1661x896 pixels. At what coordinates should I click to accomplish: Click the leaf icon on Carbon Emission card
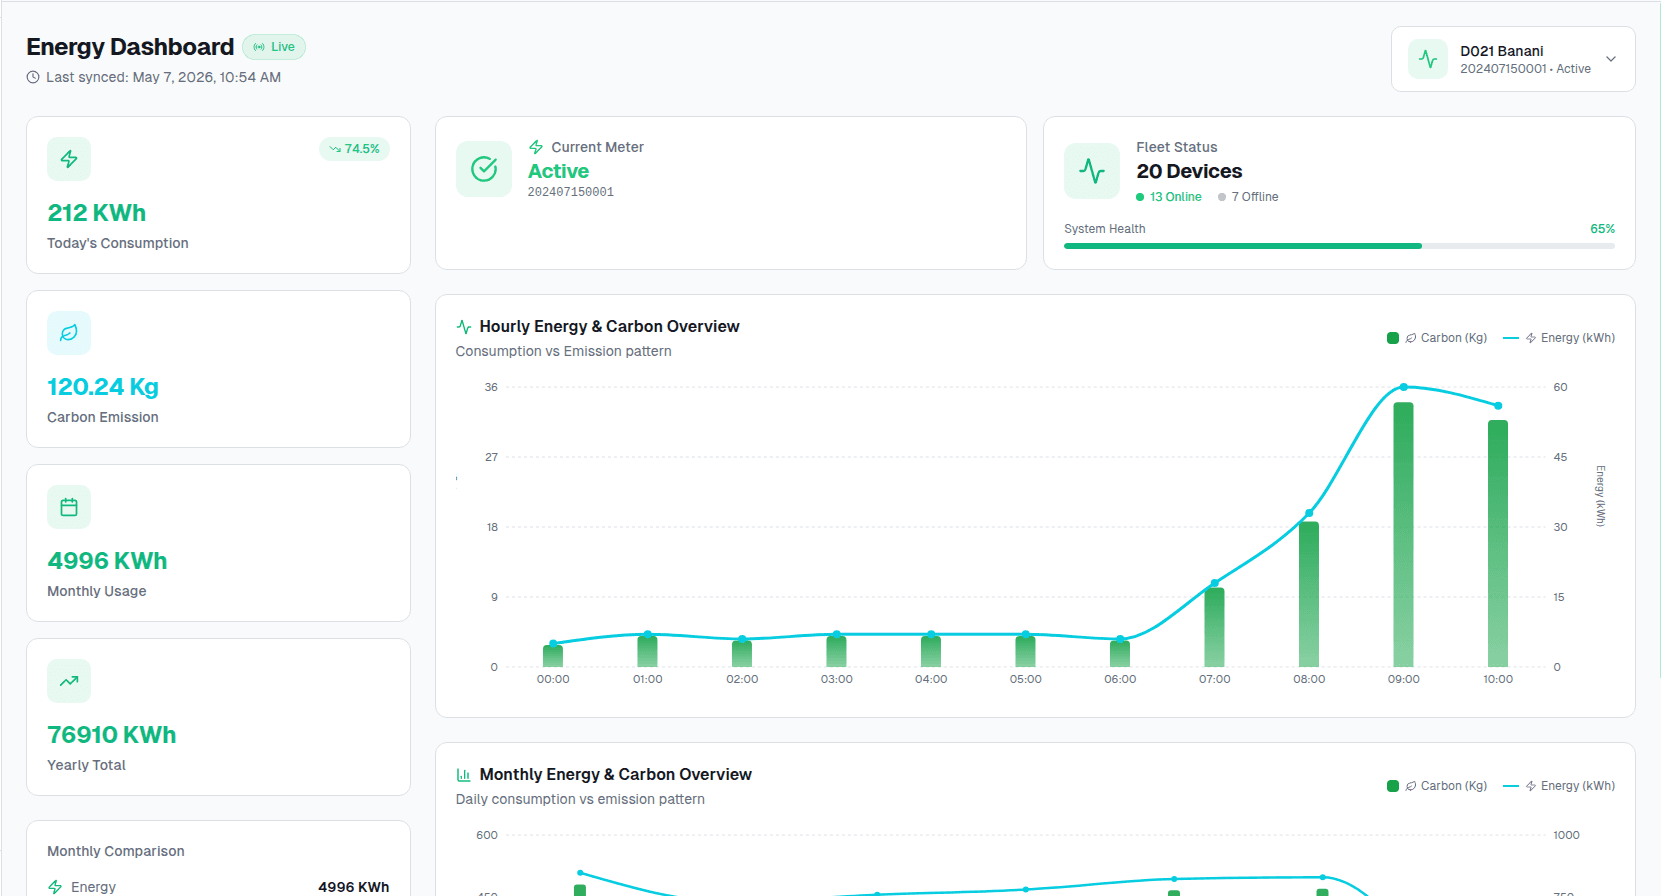69,333
